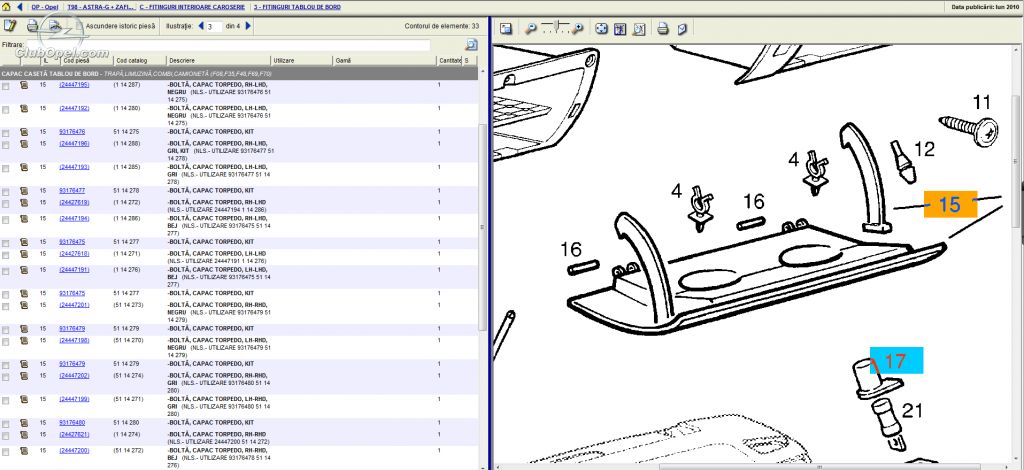1024x470 pixels.
Task: Tick the checkbox for part 93176476
Action: coord(6,133)
